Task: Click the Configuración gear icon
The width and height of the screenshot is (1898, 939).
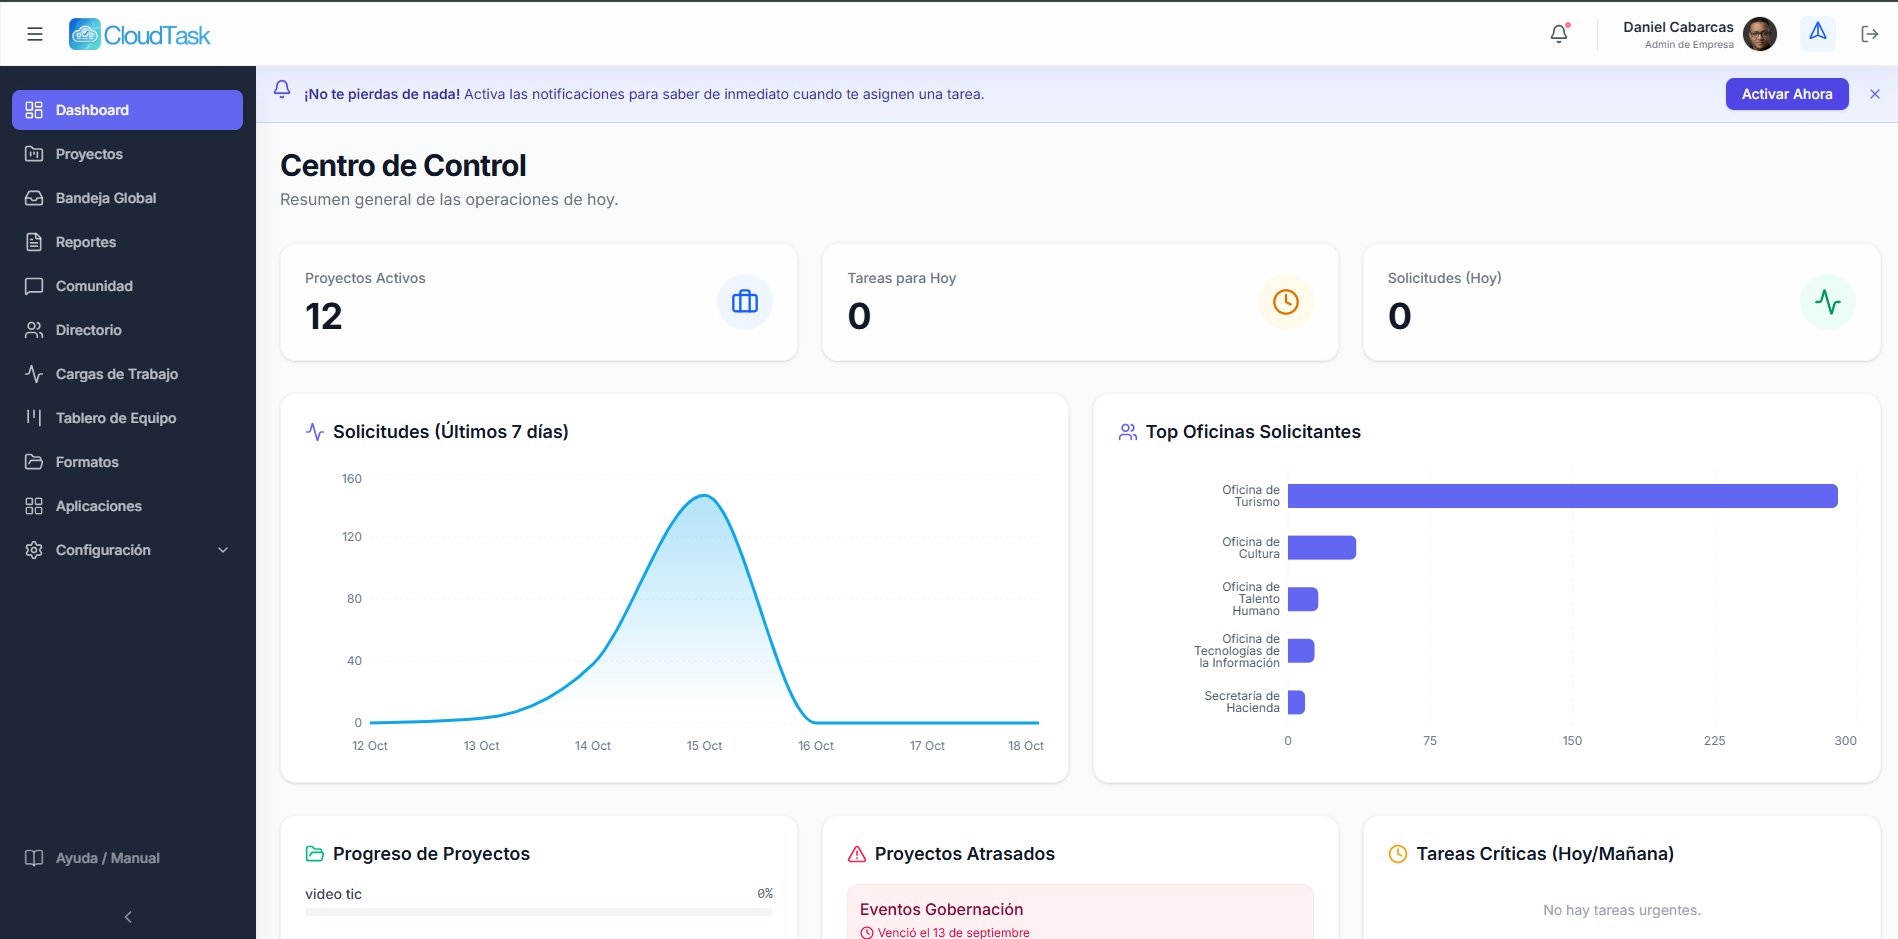Action: tap(34, 550)
